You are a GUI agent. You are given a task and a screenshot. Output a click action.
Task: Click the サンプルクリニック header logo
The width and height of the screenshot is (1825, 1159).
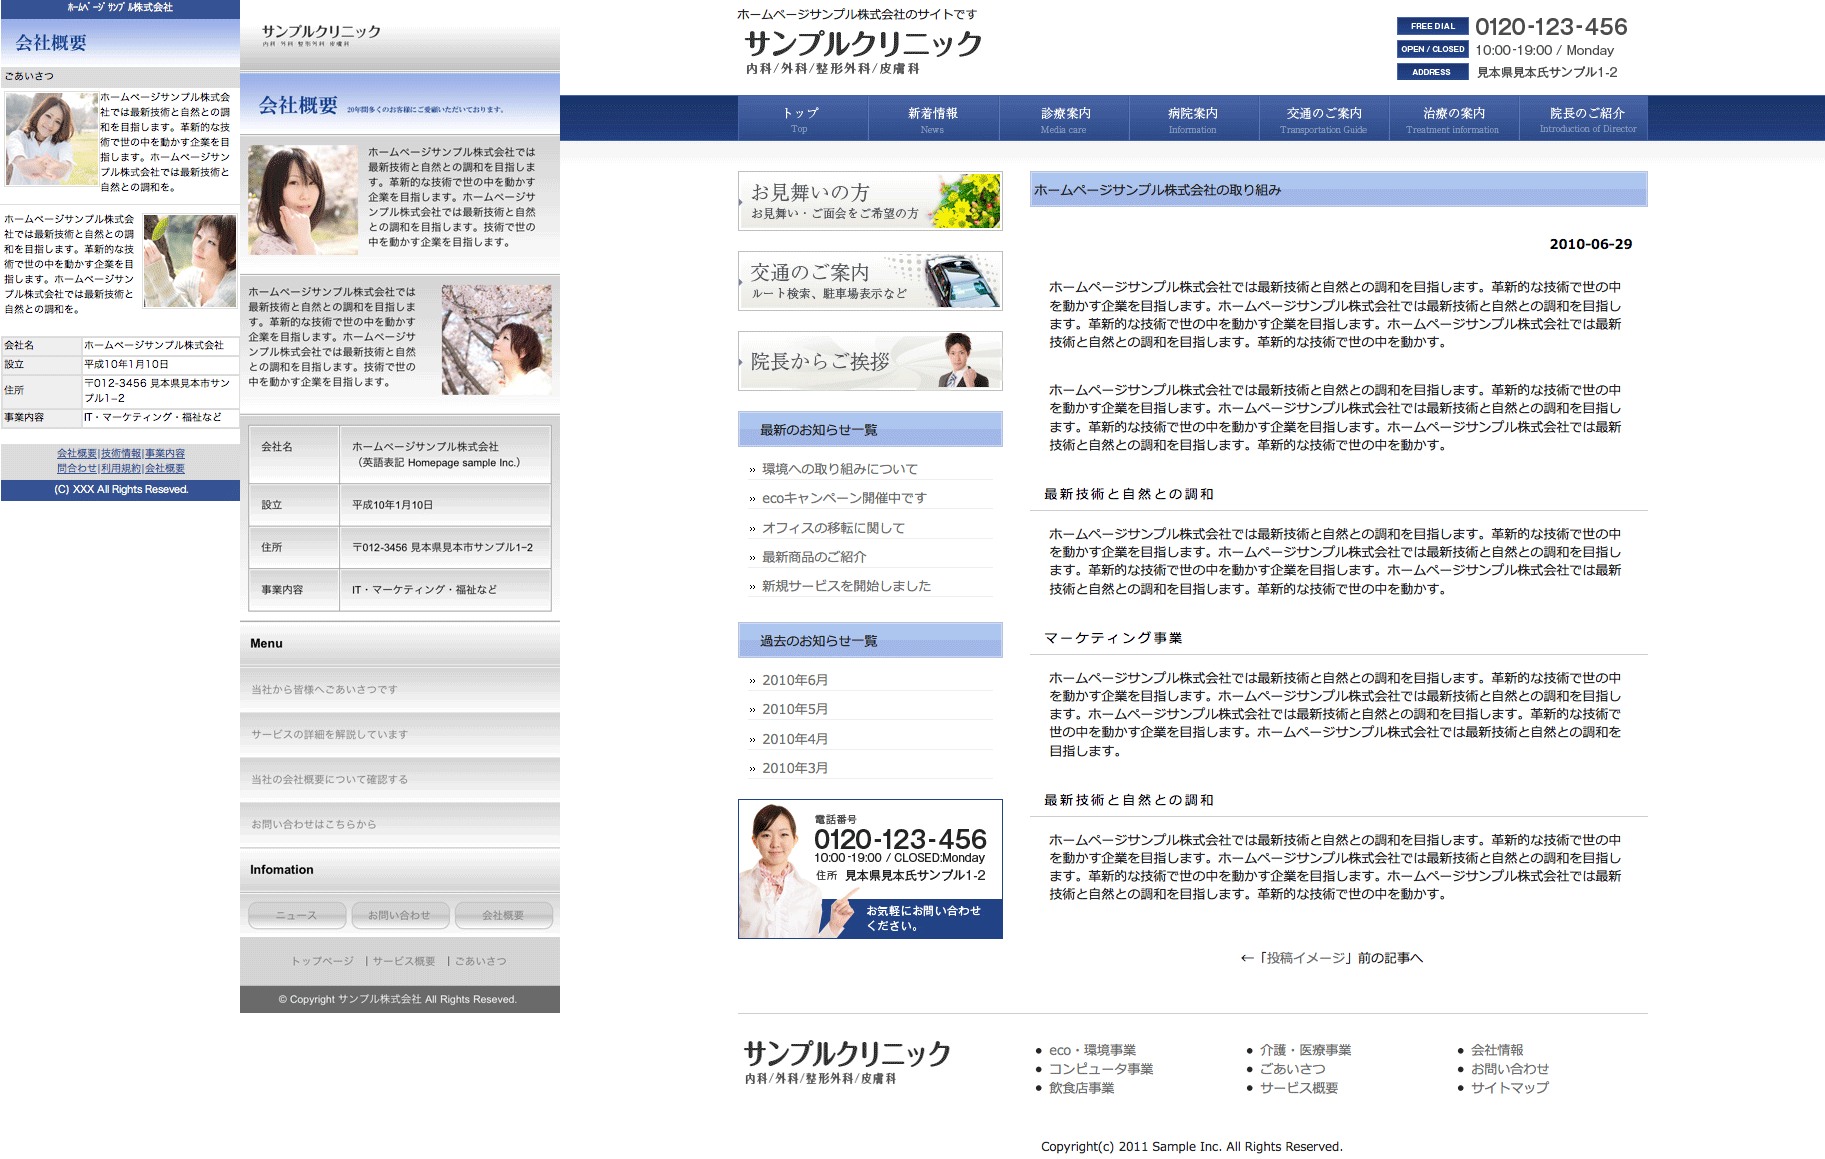(863, 44)
